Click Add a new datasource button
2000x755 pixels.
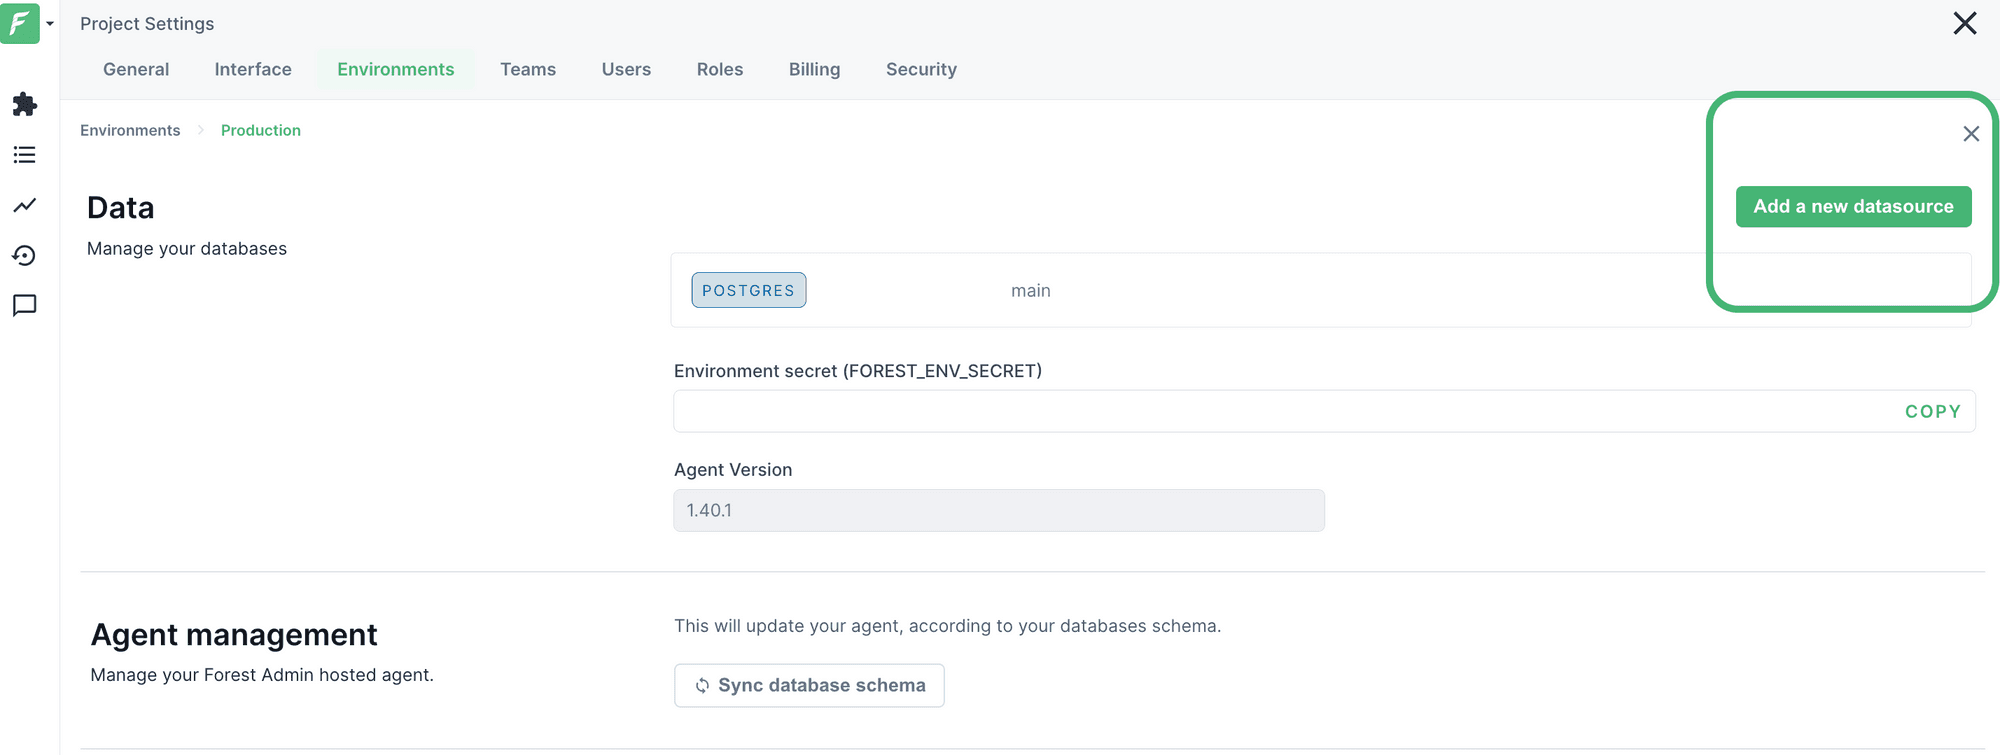(1853, 206)
